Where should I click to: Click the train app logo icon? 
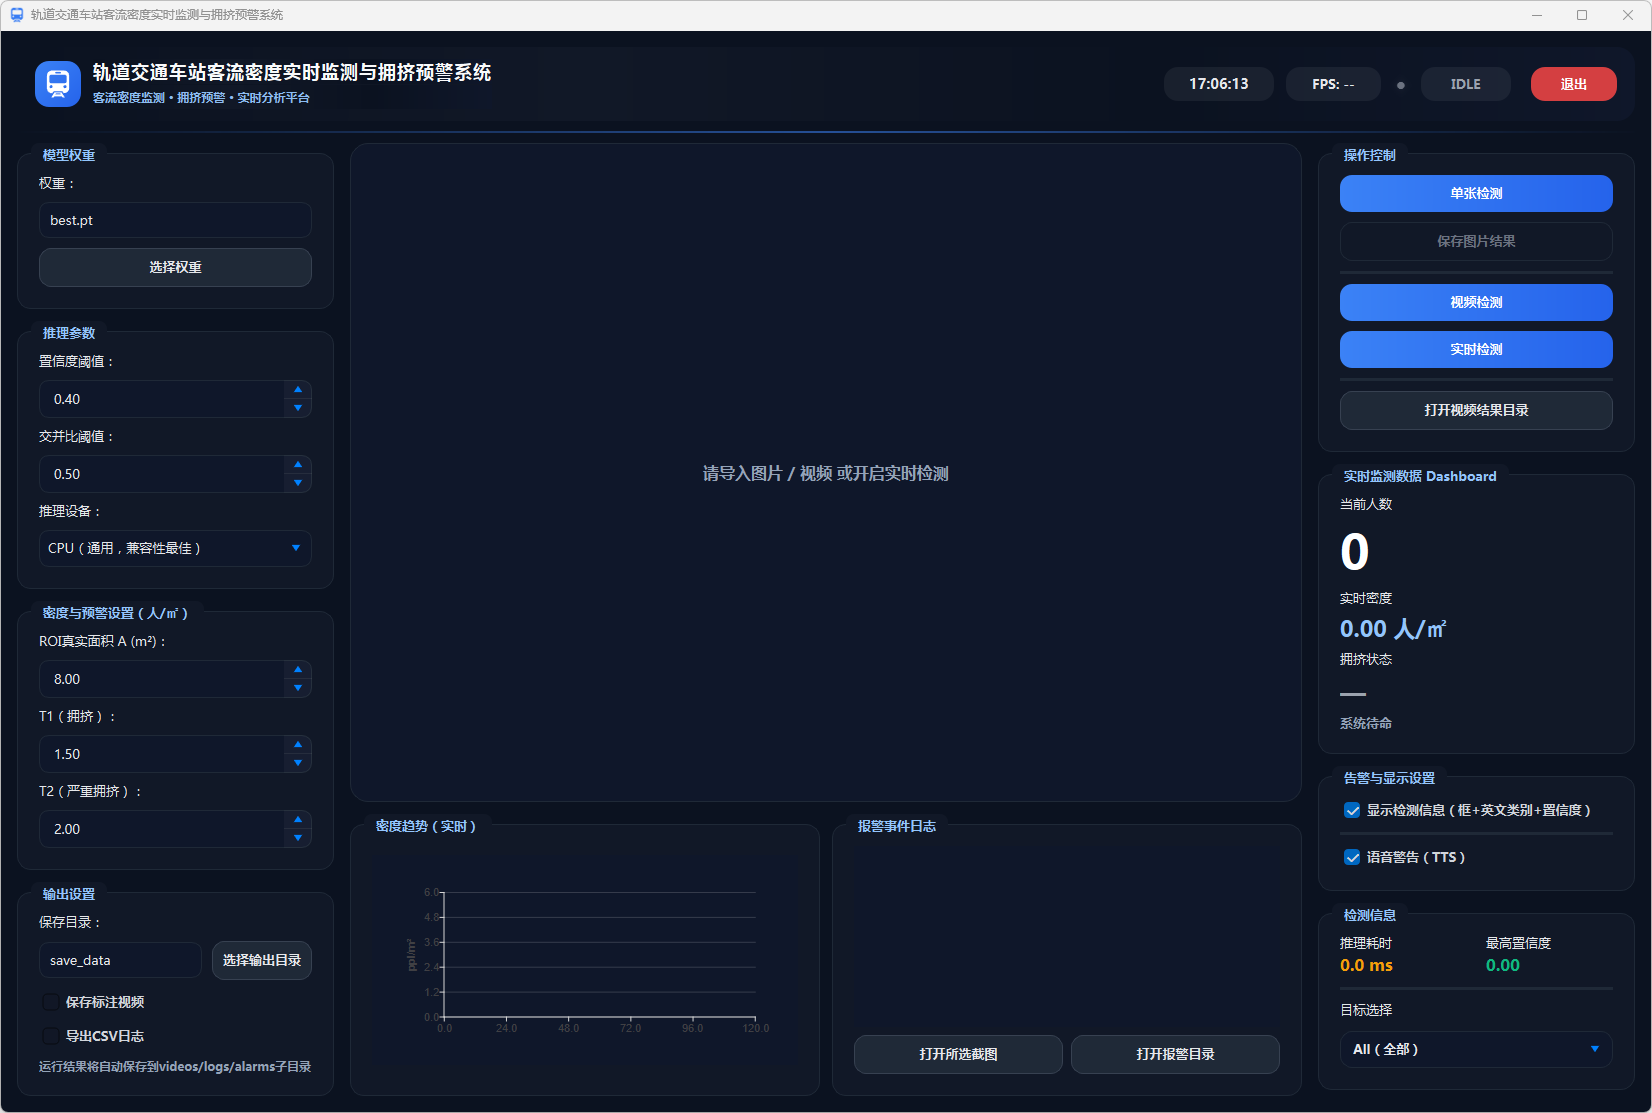pos(58,84)
